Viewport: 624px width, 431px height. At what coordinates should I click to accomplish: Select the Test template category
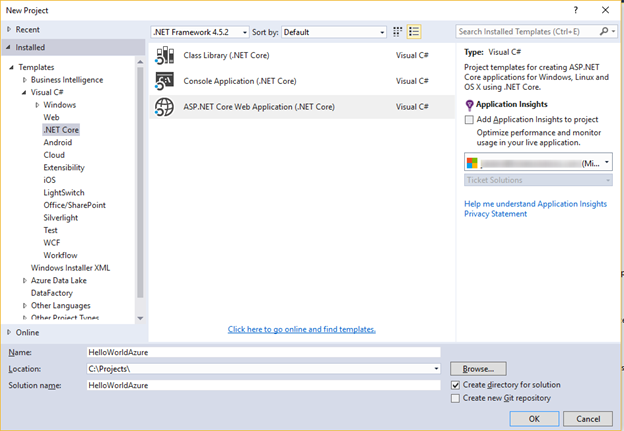coord(50,230)
